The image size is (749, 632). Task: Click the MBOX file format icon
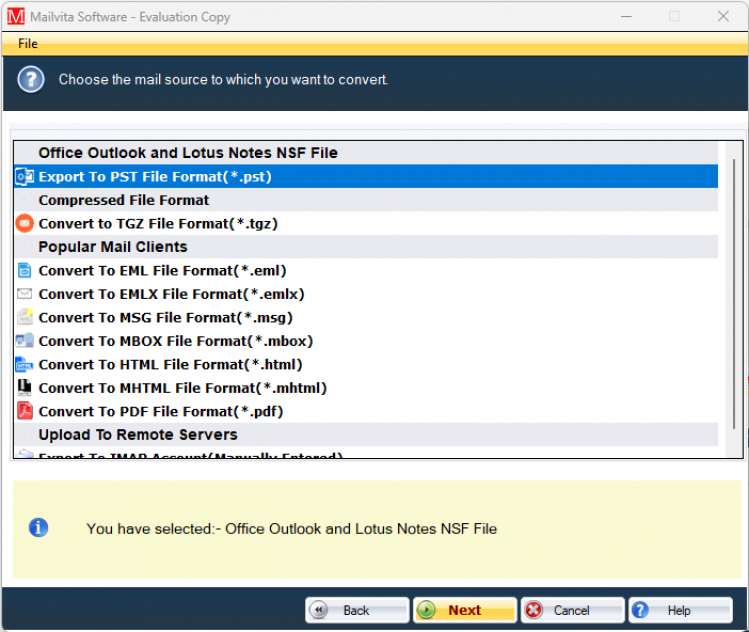tap(24, 341)
